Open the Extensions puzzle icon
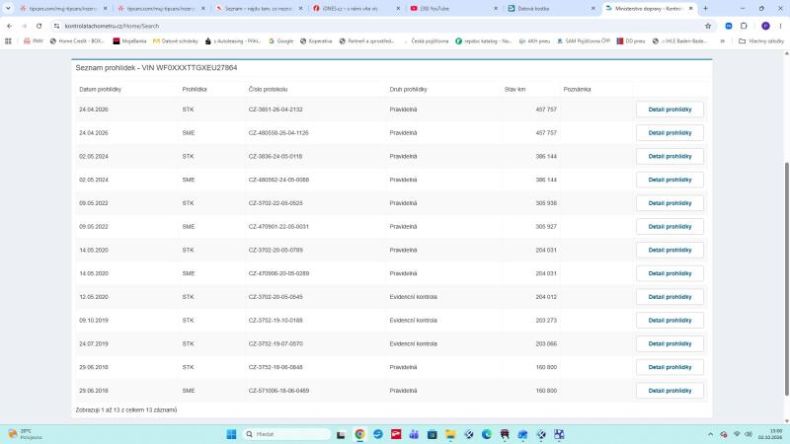This screenshot has height=444, width=790. (x=744, y=26)
